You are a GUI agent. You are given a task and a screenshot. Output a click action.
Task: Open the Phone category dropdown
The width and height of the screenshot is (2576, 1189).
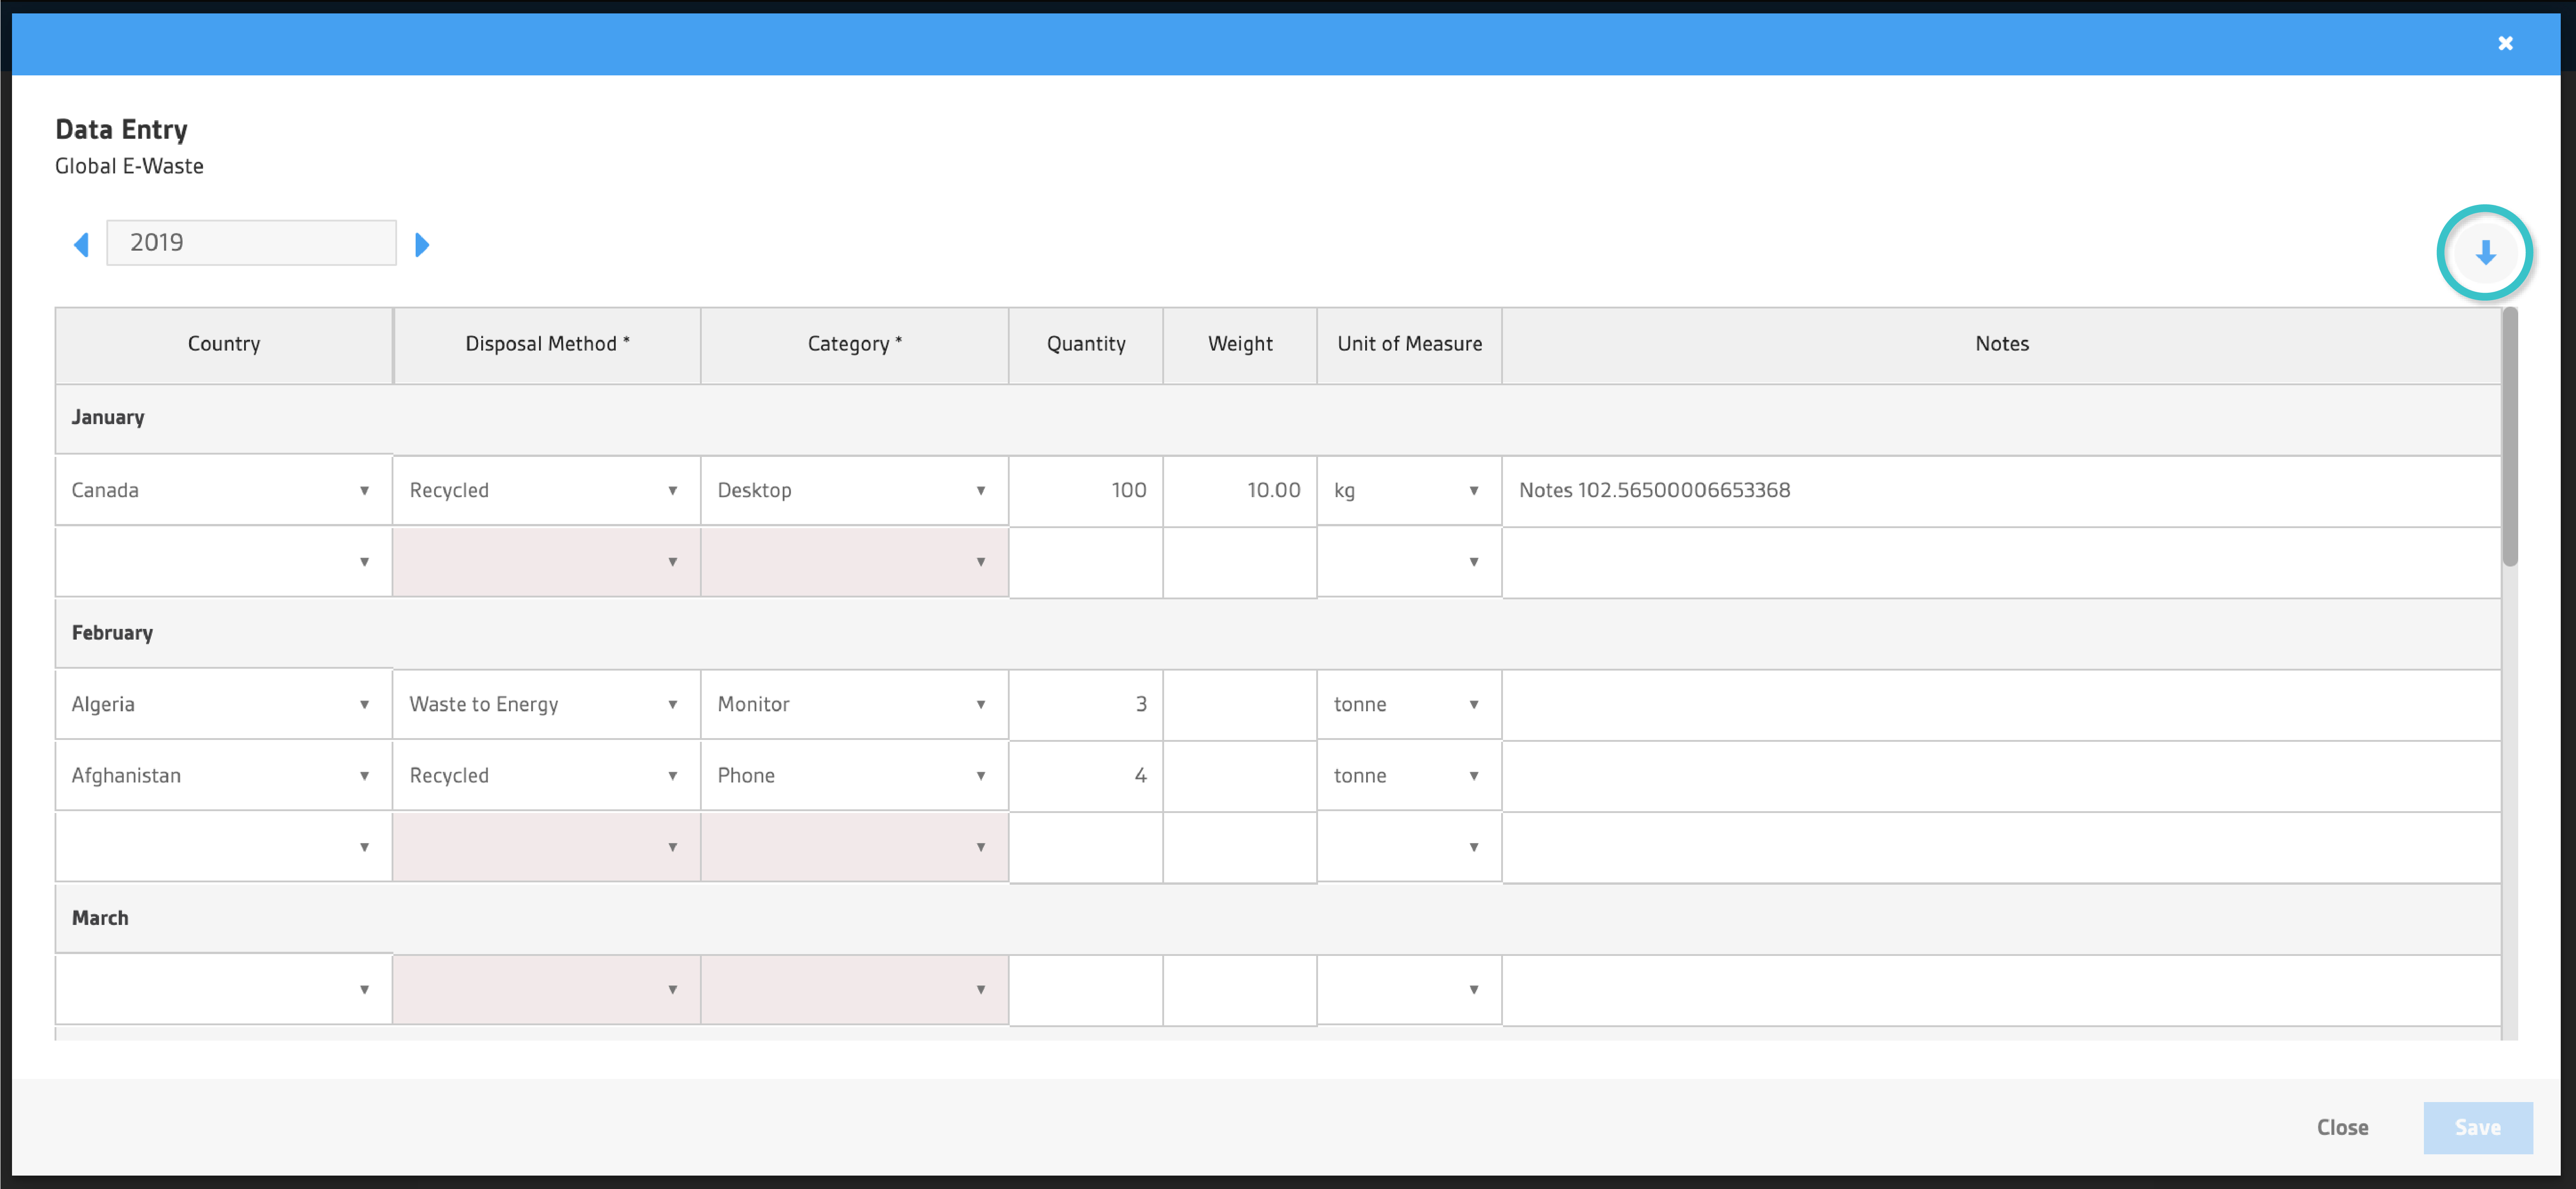[855, 775]
